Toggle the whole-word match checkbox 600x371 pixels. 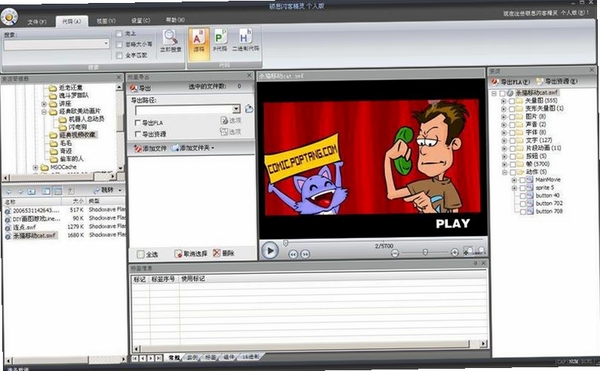tap(119, 56)
